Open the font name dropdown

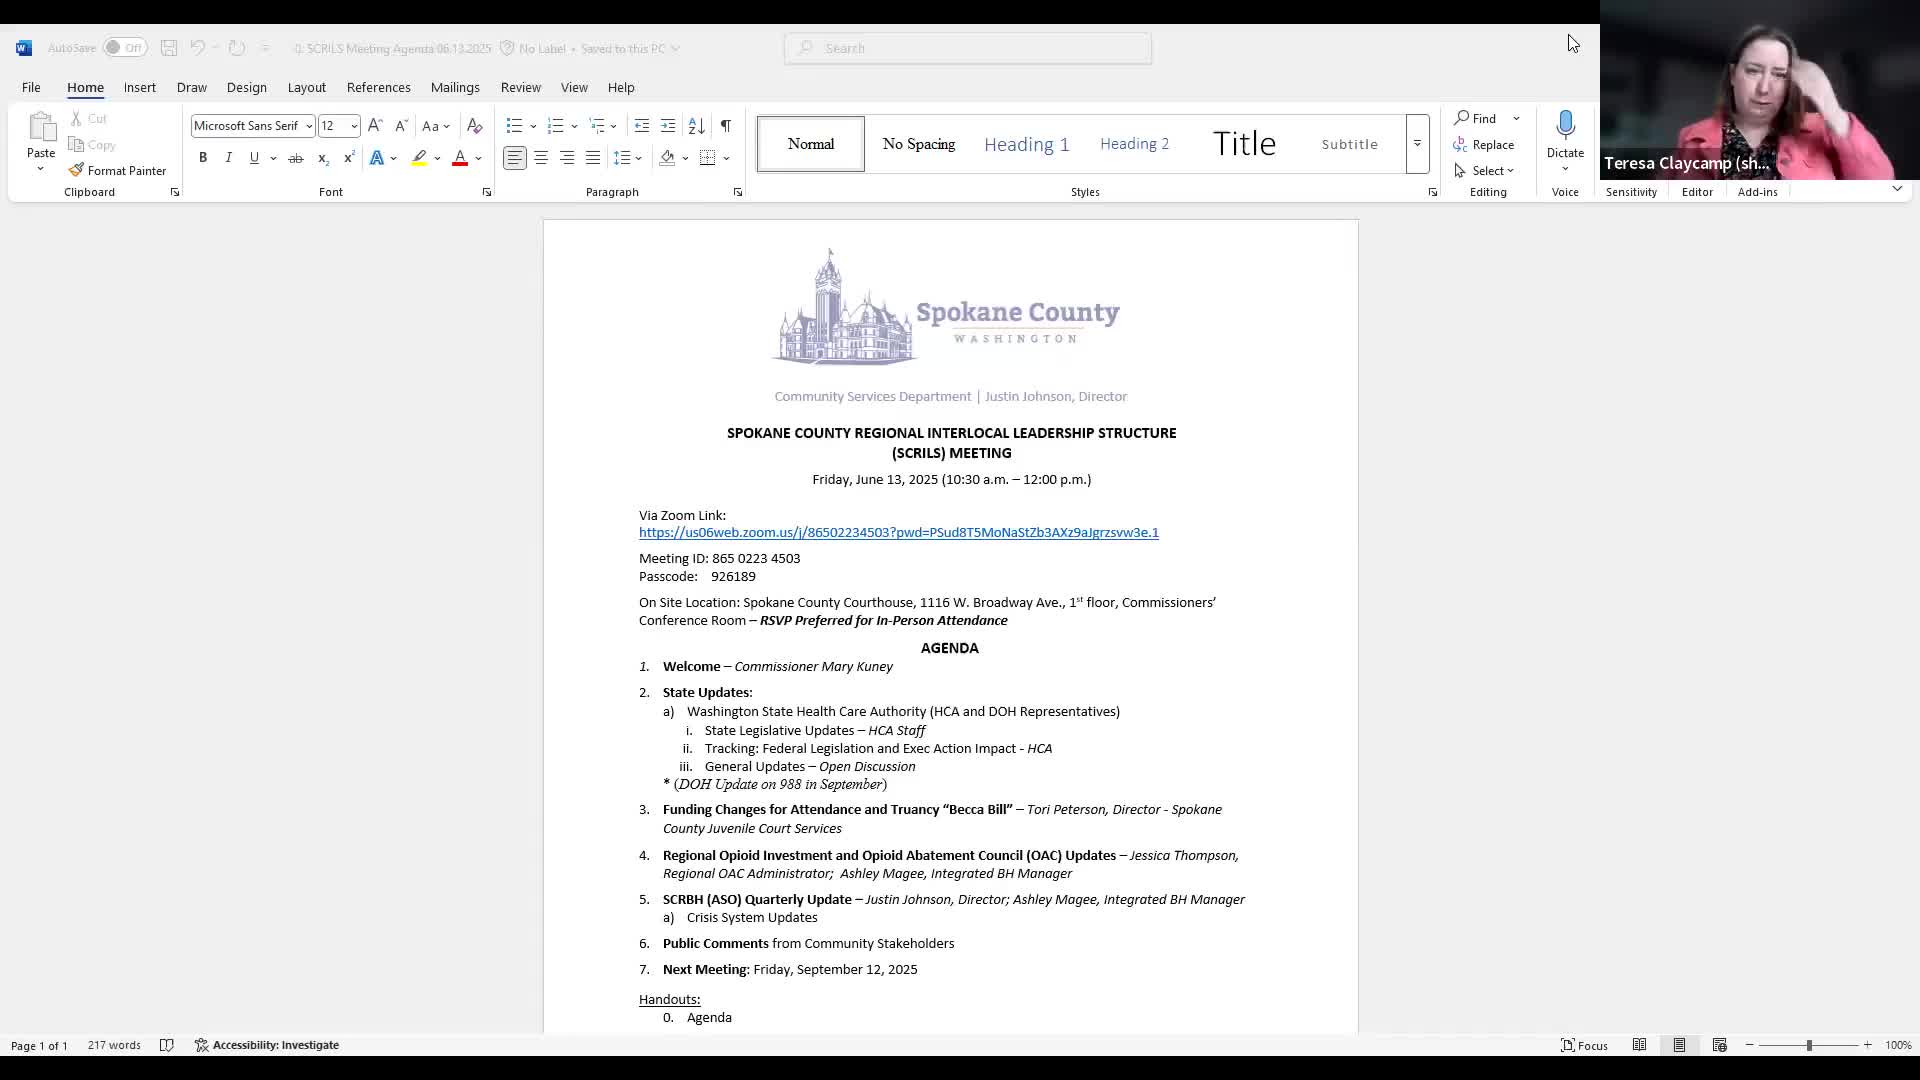pos(309,126)
